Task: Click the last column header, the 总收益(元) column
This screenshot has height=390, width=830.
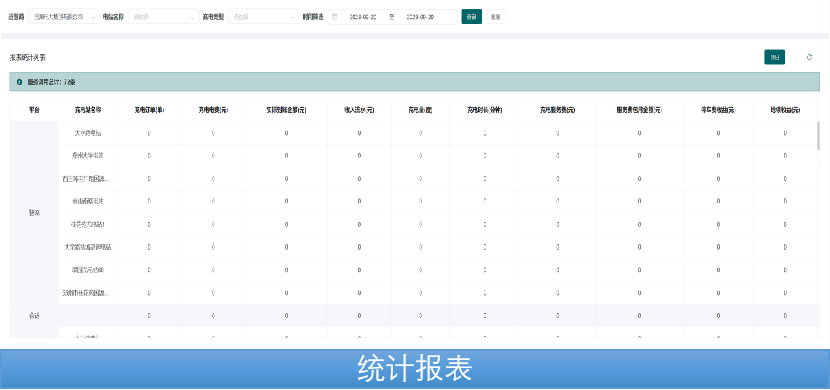Action: 786,110
